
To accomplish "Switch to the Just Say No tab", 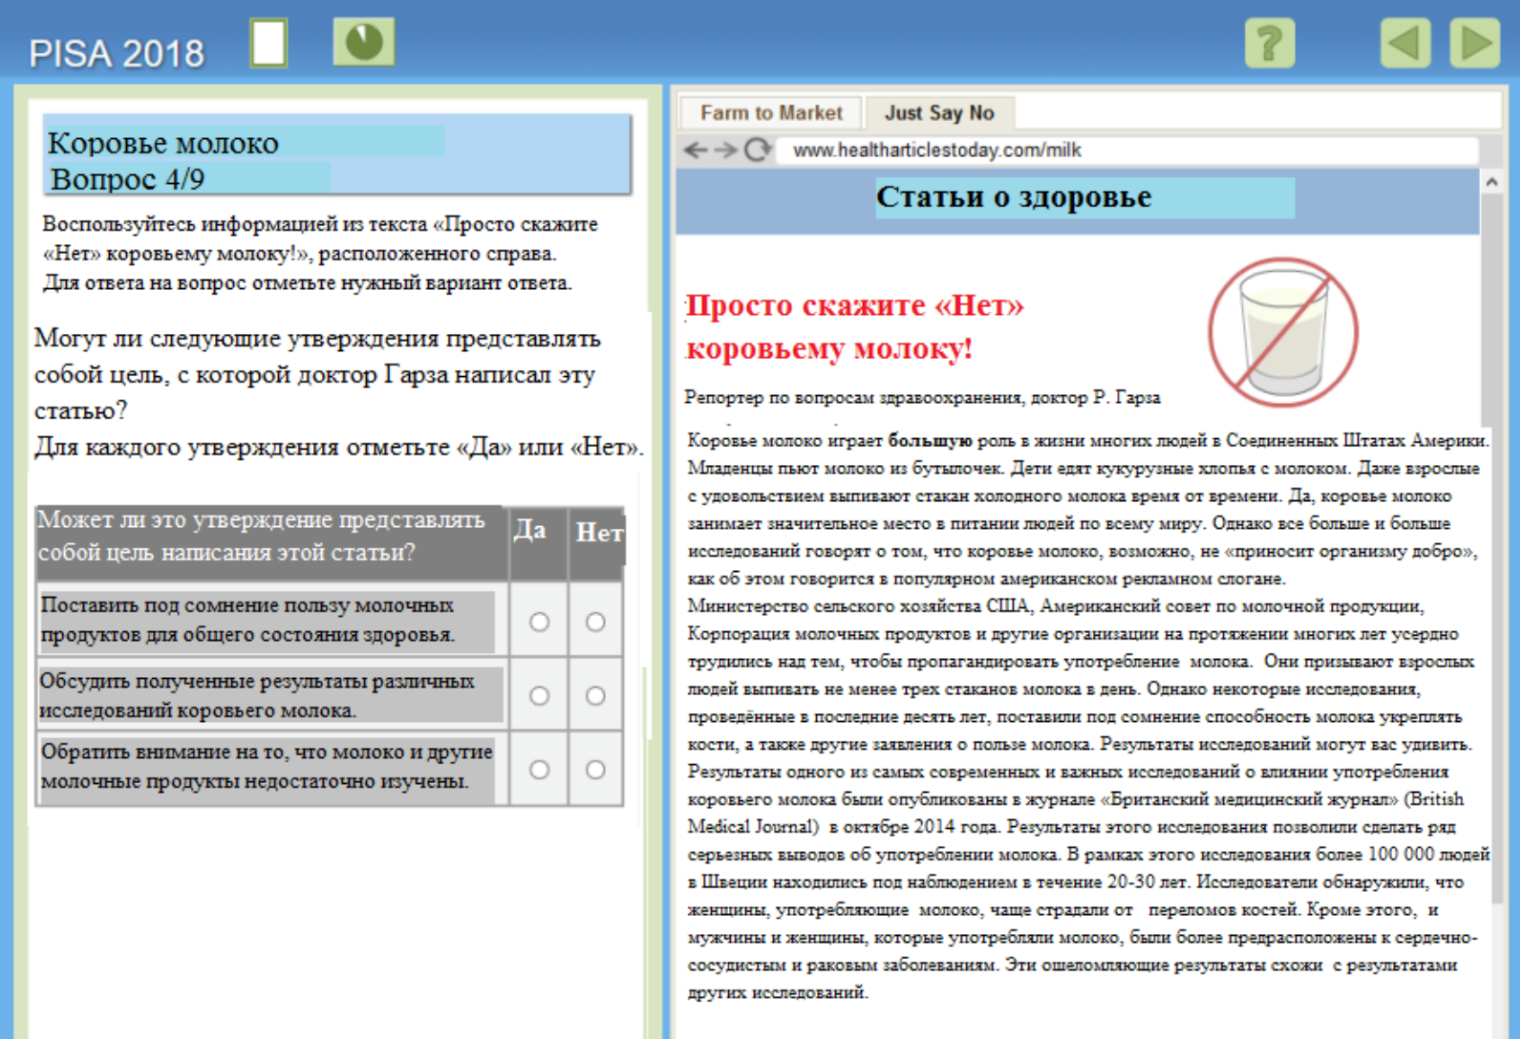I will pyautogui.click(x=939, y=113).
